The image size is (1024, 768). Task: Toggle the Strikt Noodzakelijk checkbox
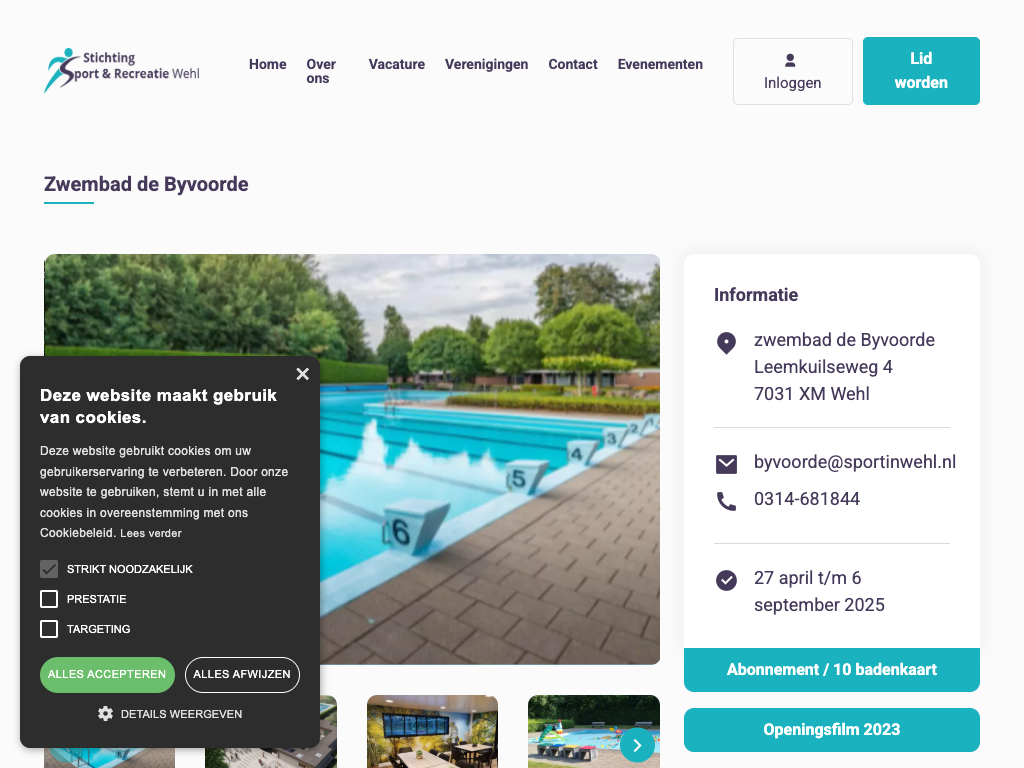tap(49, 569)
